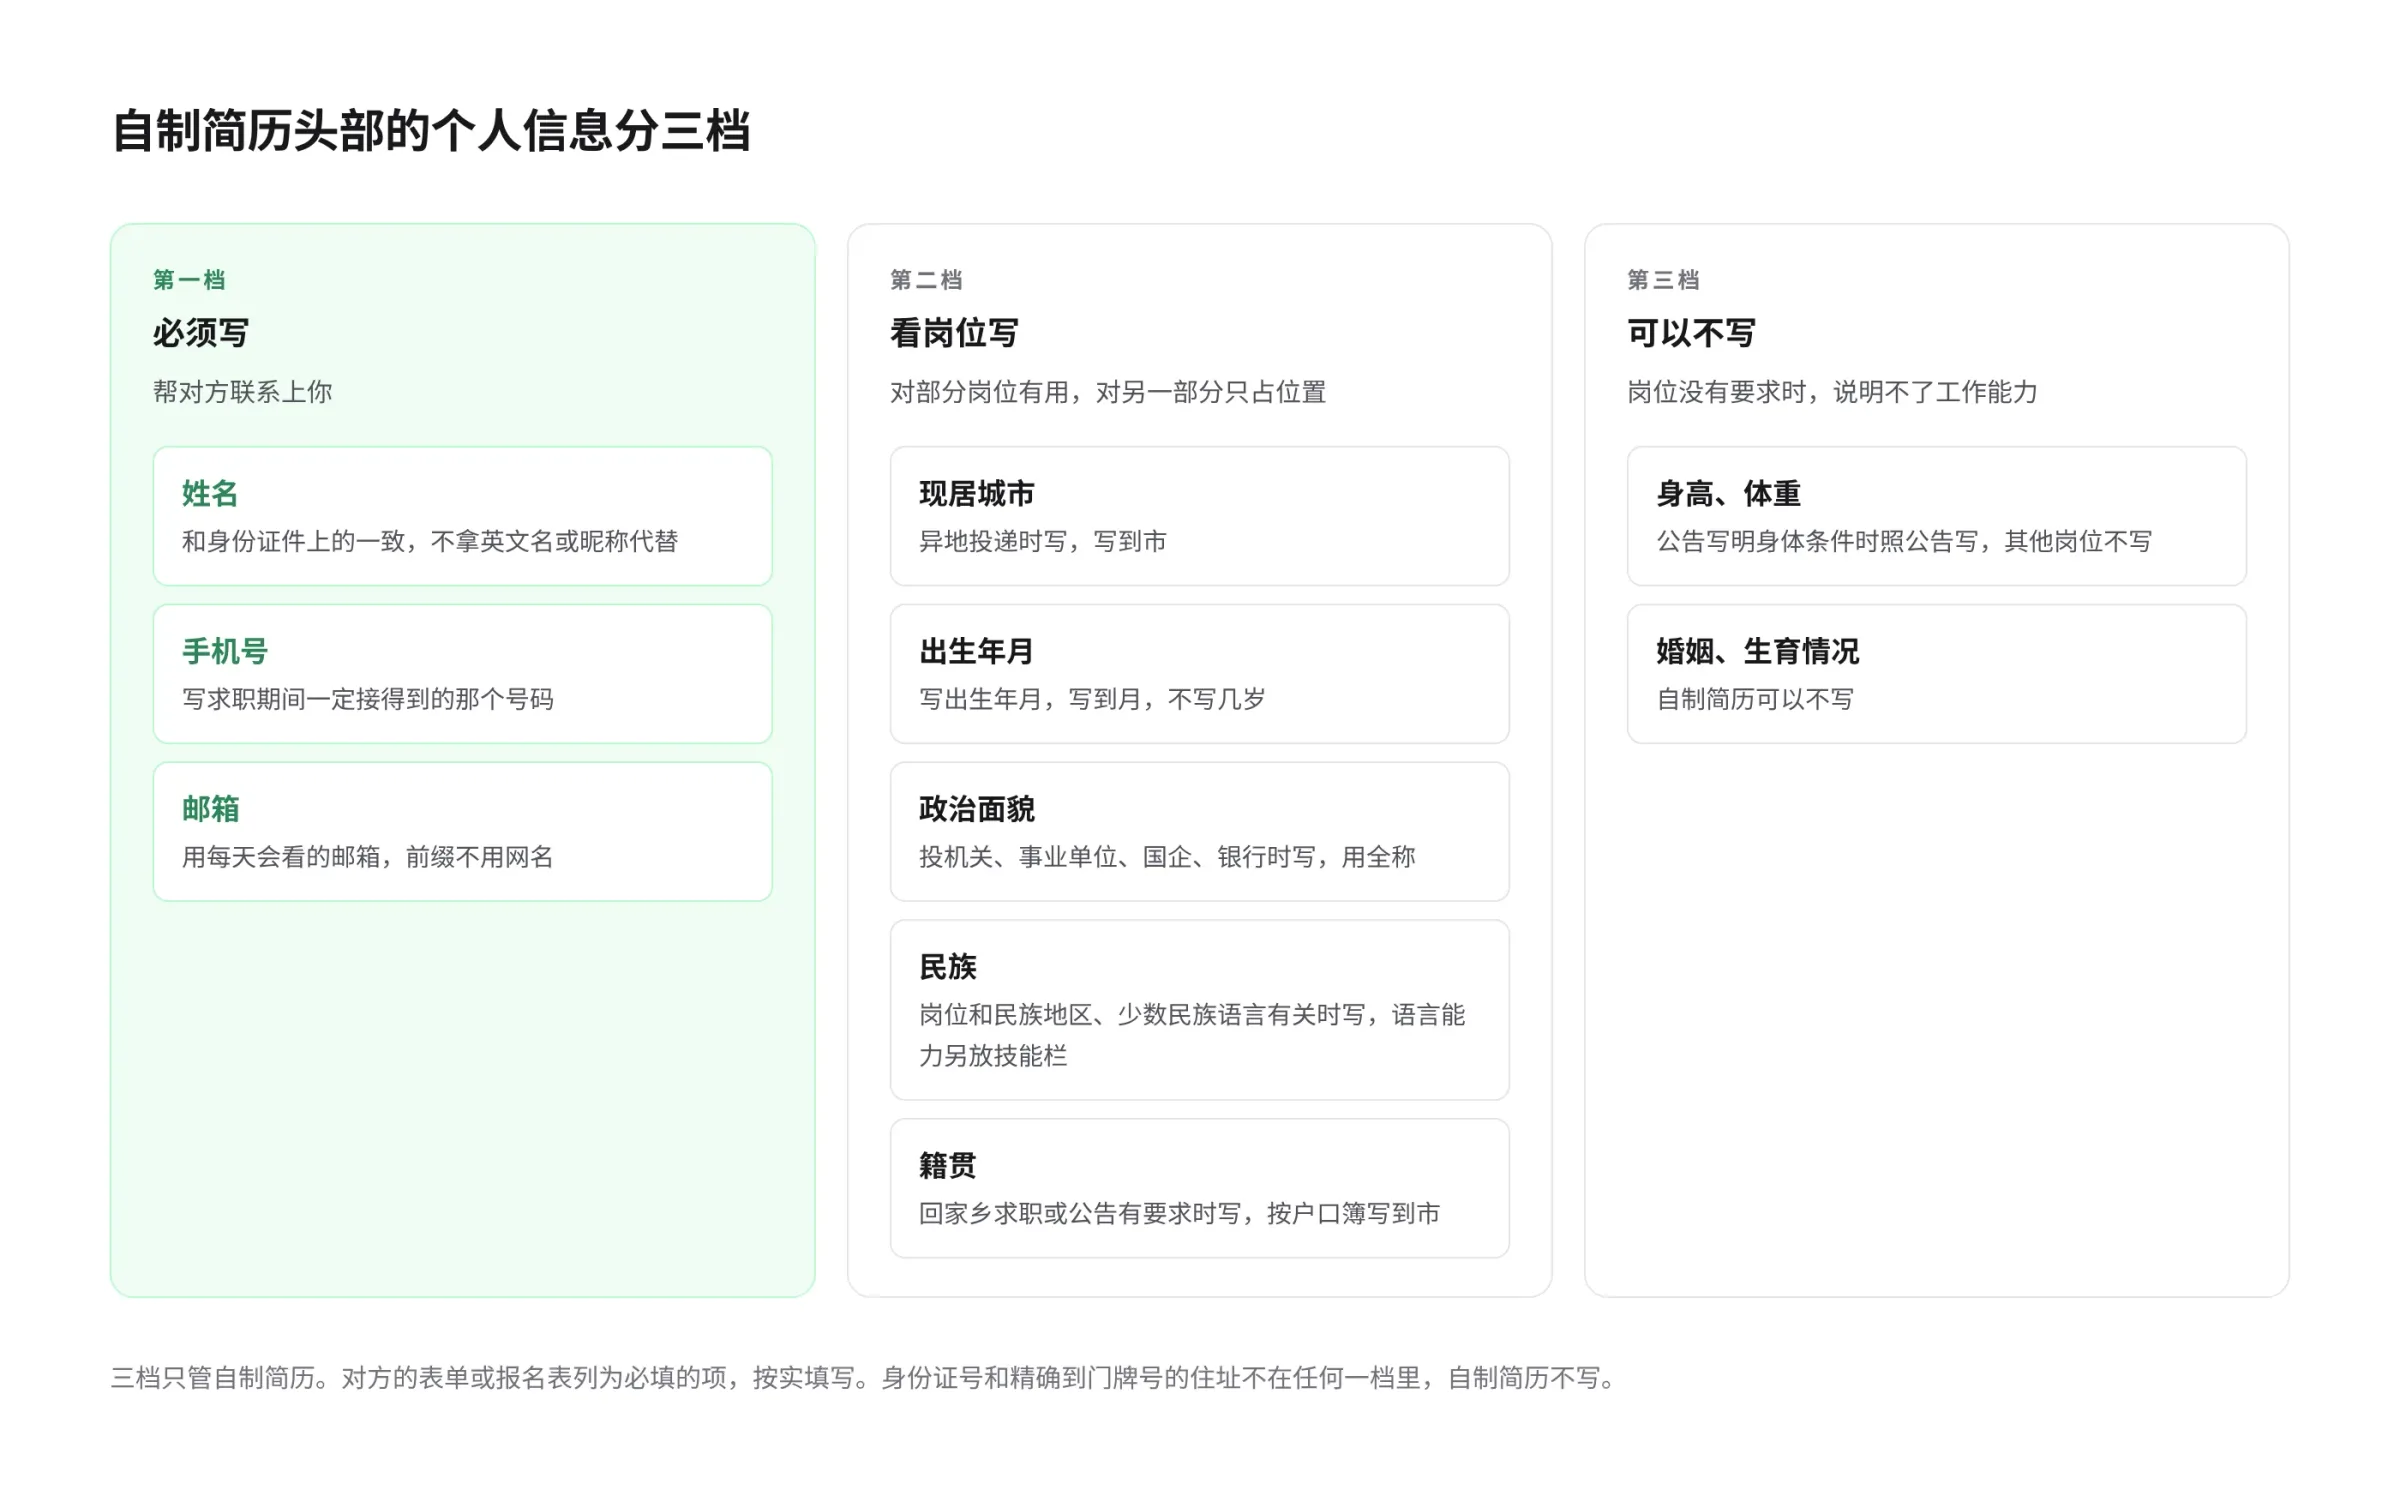The image size is (2400, 1490).
Task: Click 投机关、事业单位 description text
Action: click(x=1167, y=857)
